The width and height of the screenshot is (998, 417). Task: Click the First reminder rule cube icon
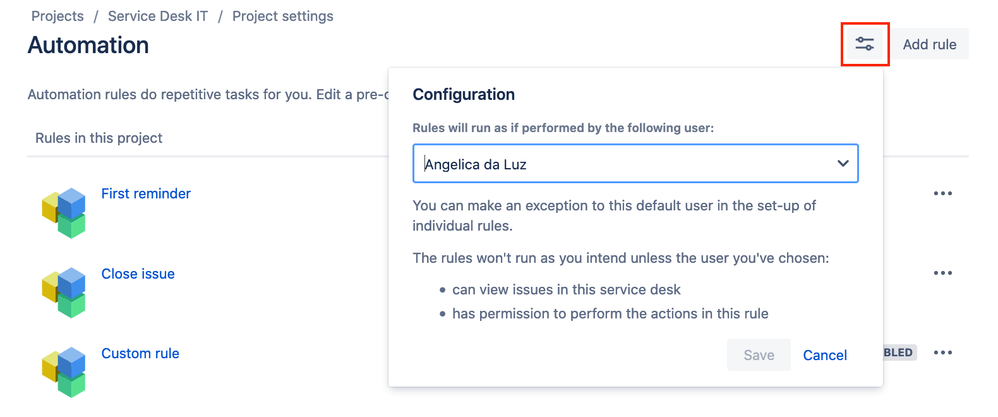tap(64, 211)
